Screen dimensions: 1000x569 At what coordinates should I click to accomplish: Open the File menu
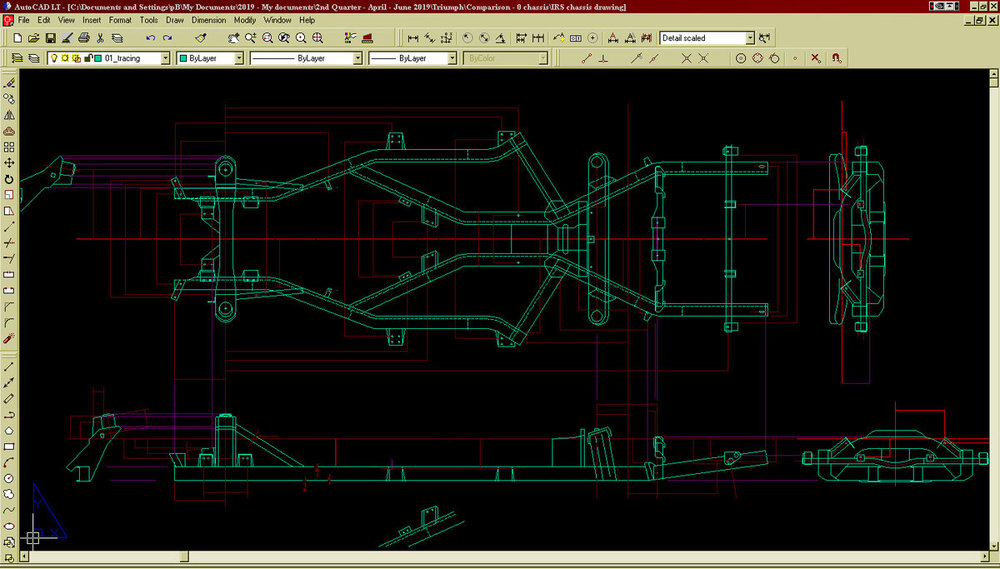(24, 20)
